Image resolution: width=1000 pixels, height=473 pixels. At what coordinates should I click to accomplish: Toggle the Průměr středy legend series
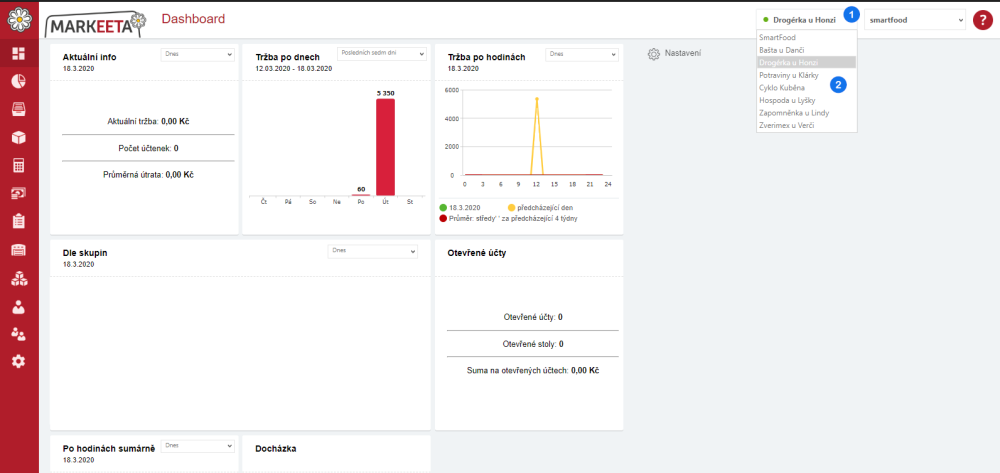coord(508,218)
